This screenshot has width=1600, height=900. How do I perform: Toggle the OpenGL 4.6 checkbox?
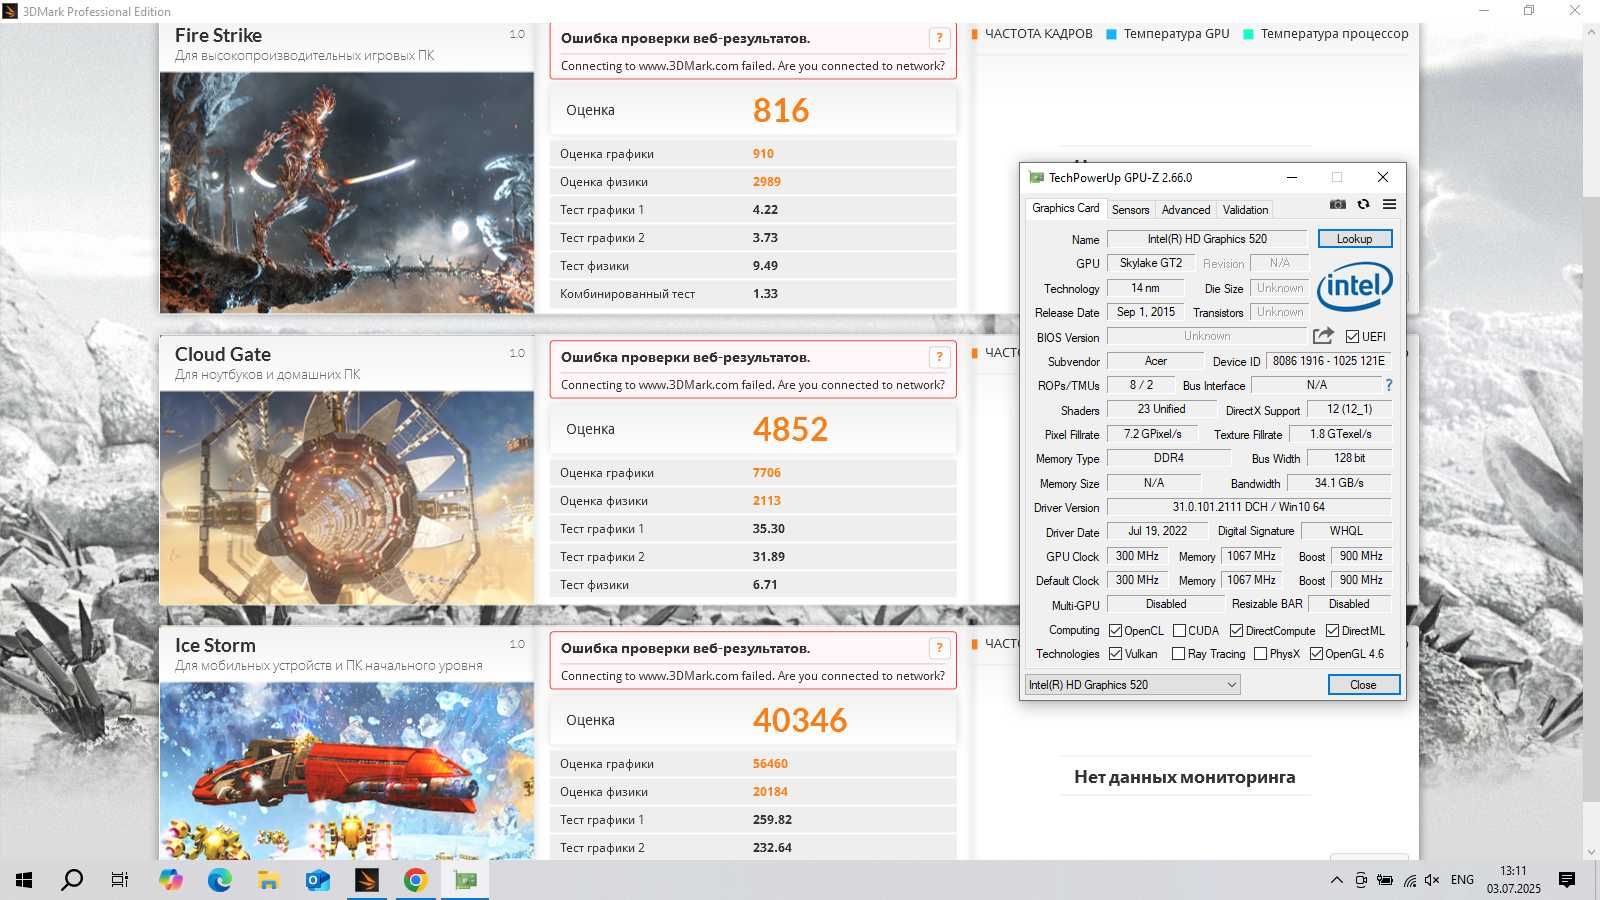click(1316, 654)
